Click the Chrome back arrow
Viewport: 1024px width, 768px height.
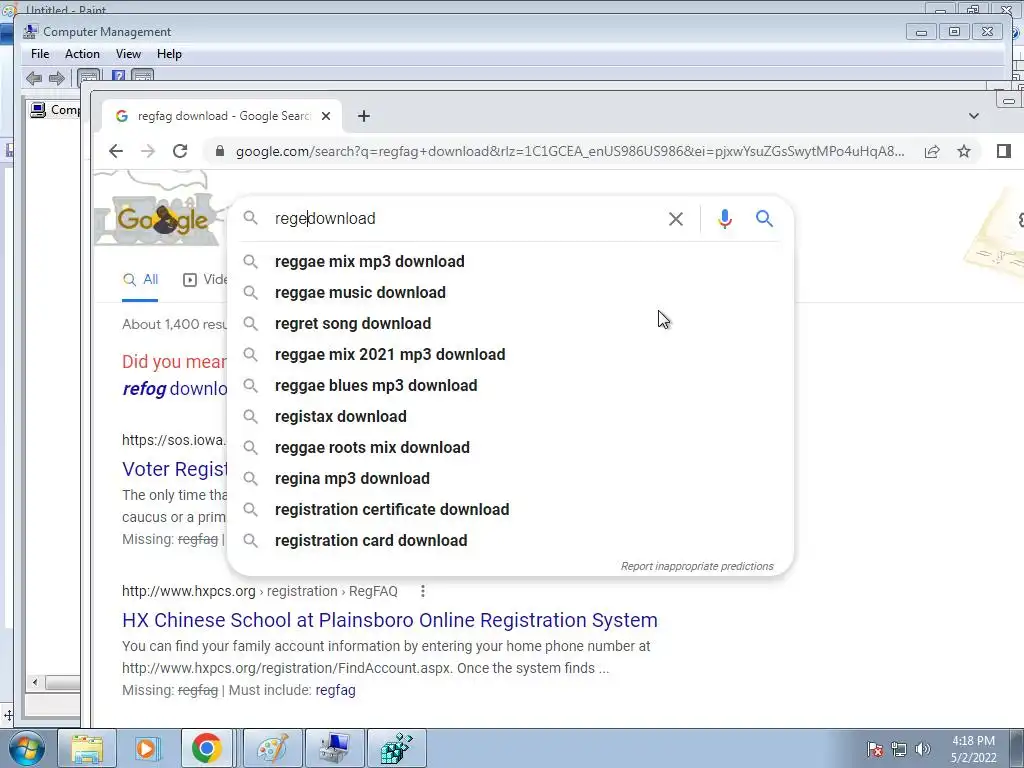click(x=116, y=152)
